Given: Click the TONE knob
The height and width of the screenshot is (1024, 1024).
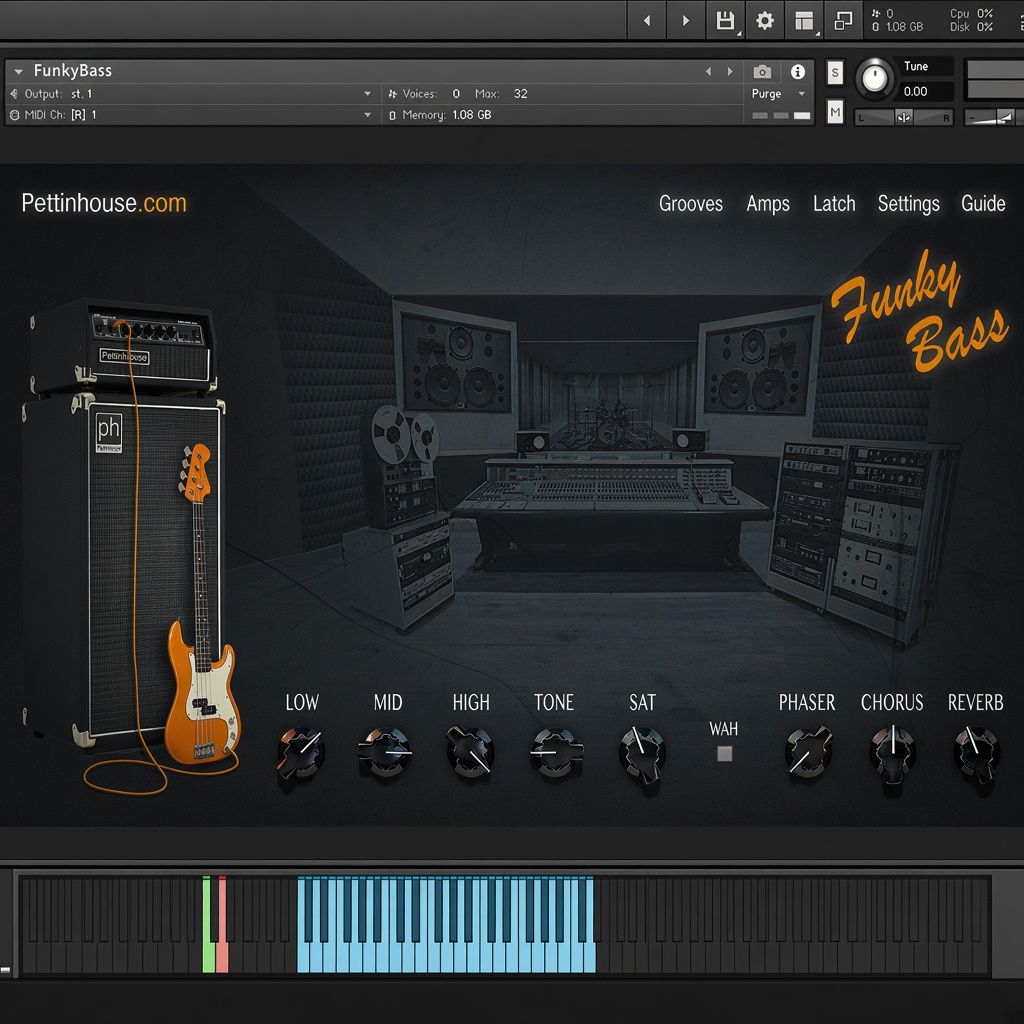Looking at the screenshot, I should coord(554,753).
